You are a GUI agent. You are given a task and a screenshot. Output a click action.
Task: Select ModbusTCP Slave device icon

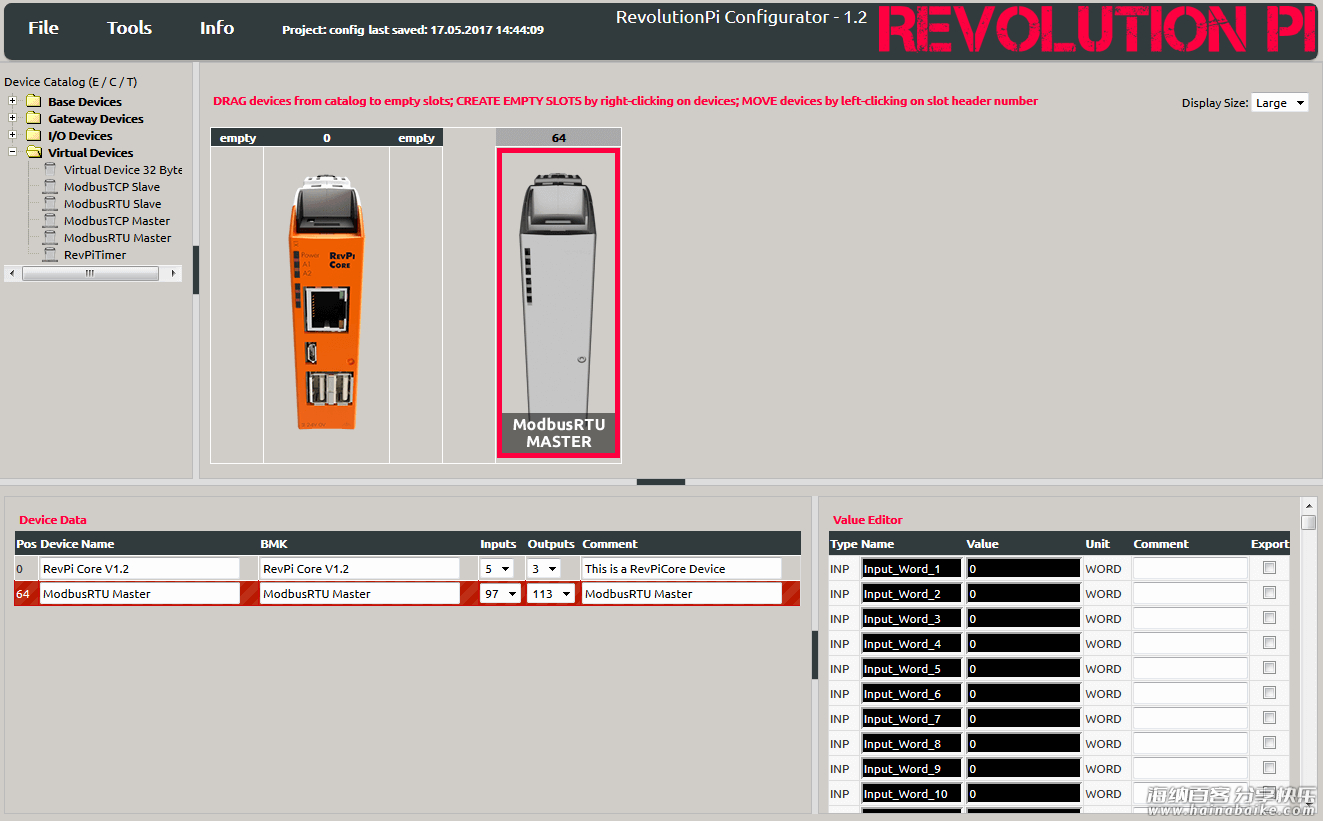pyautogui.click(x=51, y=187)
